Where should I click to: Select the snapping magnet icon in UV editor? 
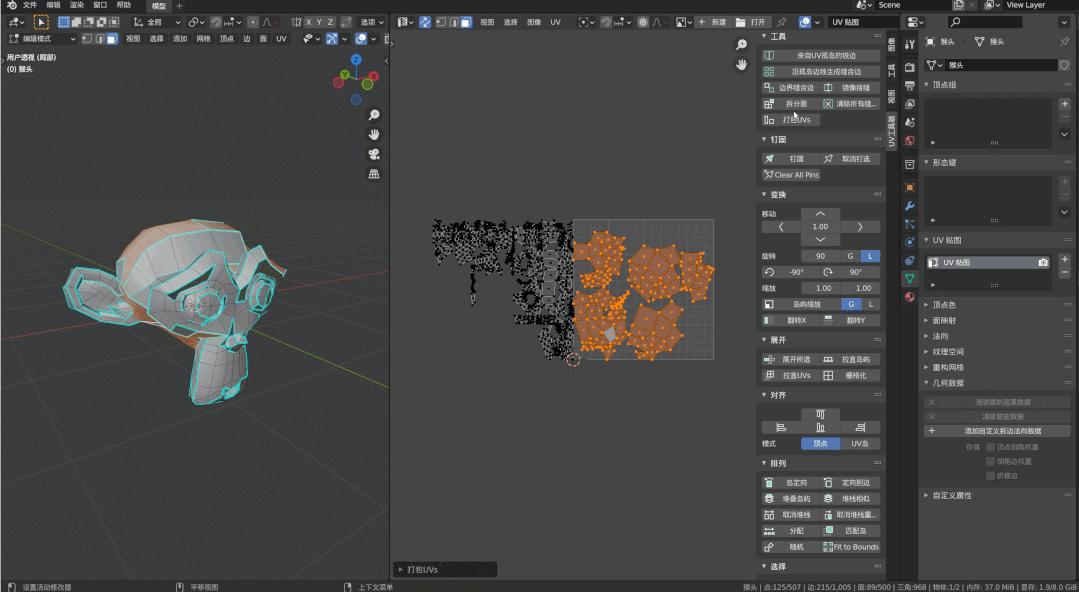pos(605,21)
